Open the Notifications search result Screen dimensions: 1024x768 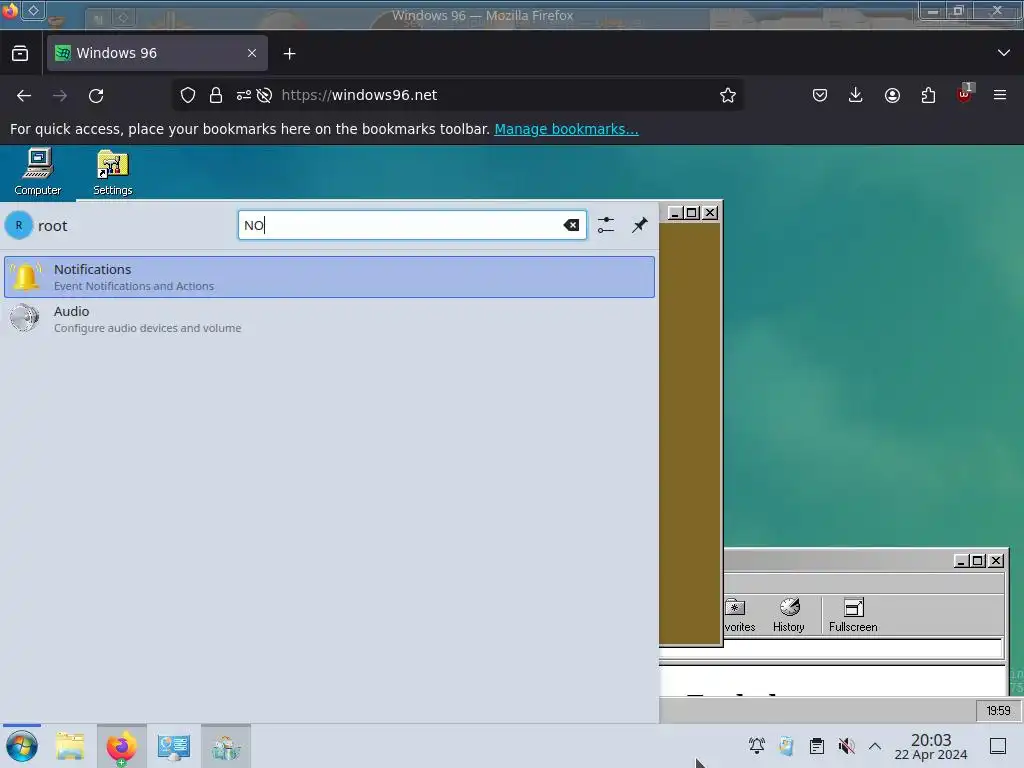coord(329,277)
